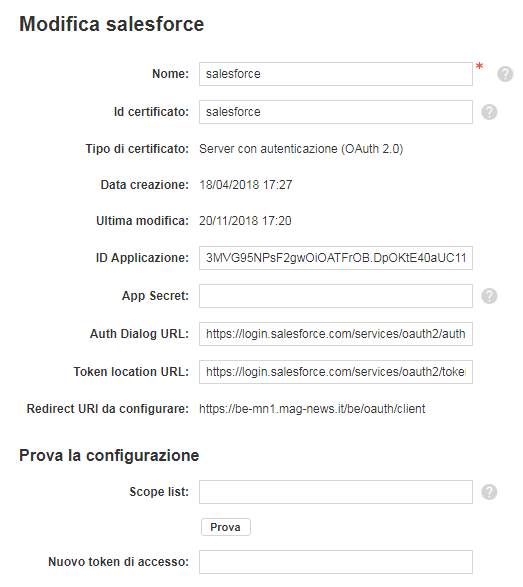Click the Prova button
523x587 pixels.
click(x=226, y=527)
